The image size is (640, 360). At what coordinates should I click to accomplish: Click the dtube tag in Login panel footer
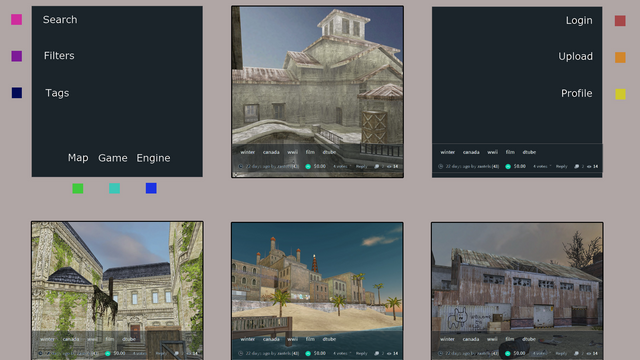click(x=529, y=152)
